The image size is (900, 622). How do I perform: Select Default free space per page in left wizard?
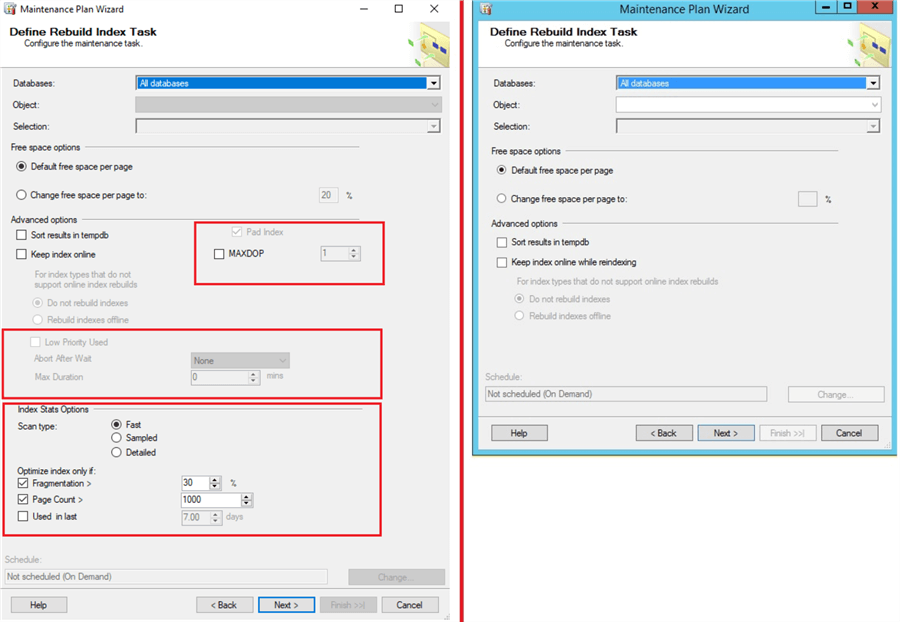(21, 166)
